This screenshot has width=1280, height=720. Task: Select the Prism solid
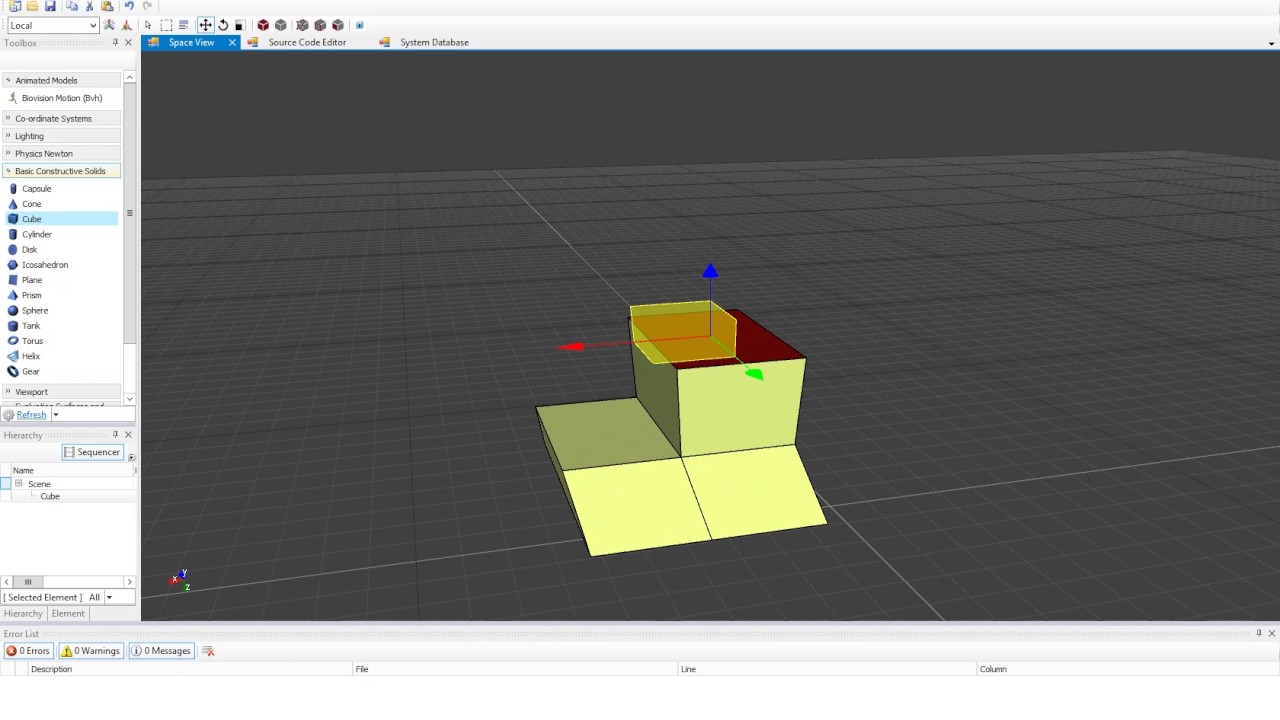tap(31, 295)
